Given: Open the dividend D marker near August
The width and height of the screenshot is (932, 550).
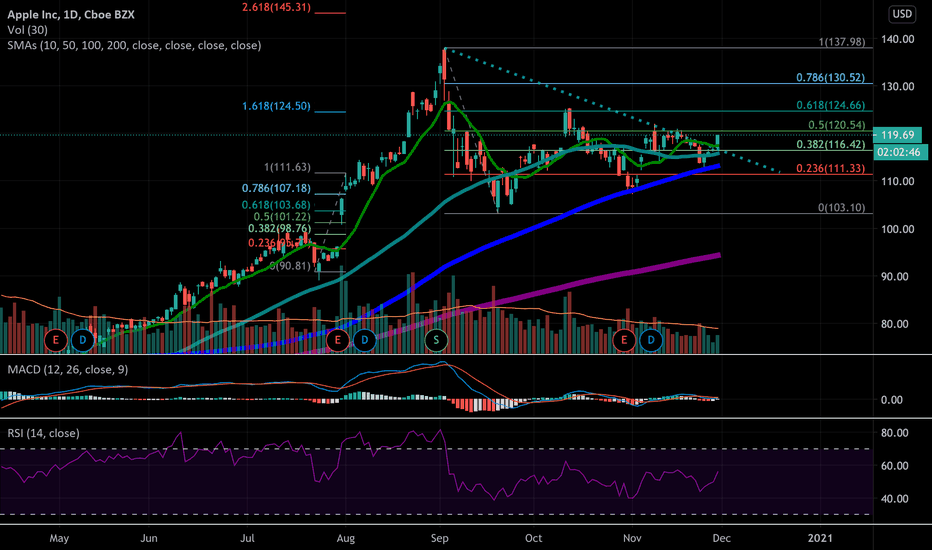Looking at the screenshot, I should tap(364, 340).
